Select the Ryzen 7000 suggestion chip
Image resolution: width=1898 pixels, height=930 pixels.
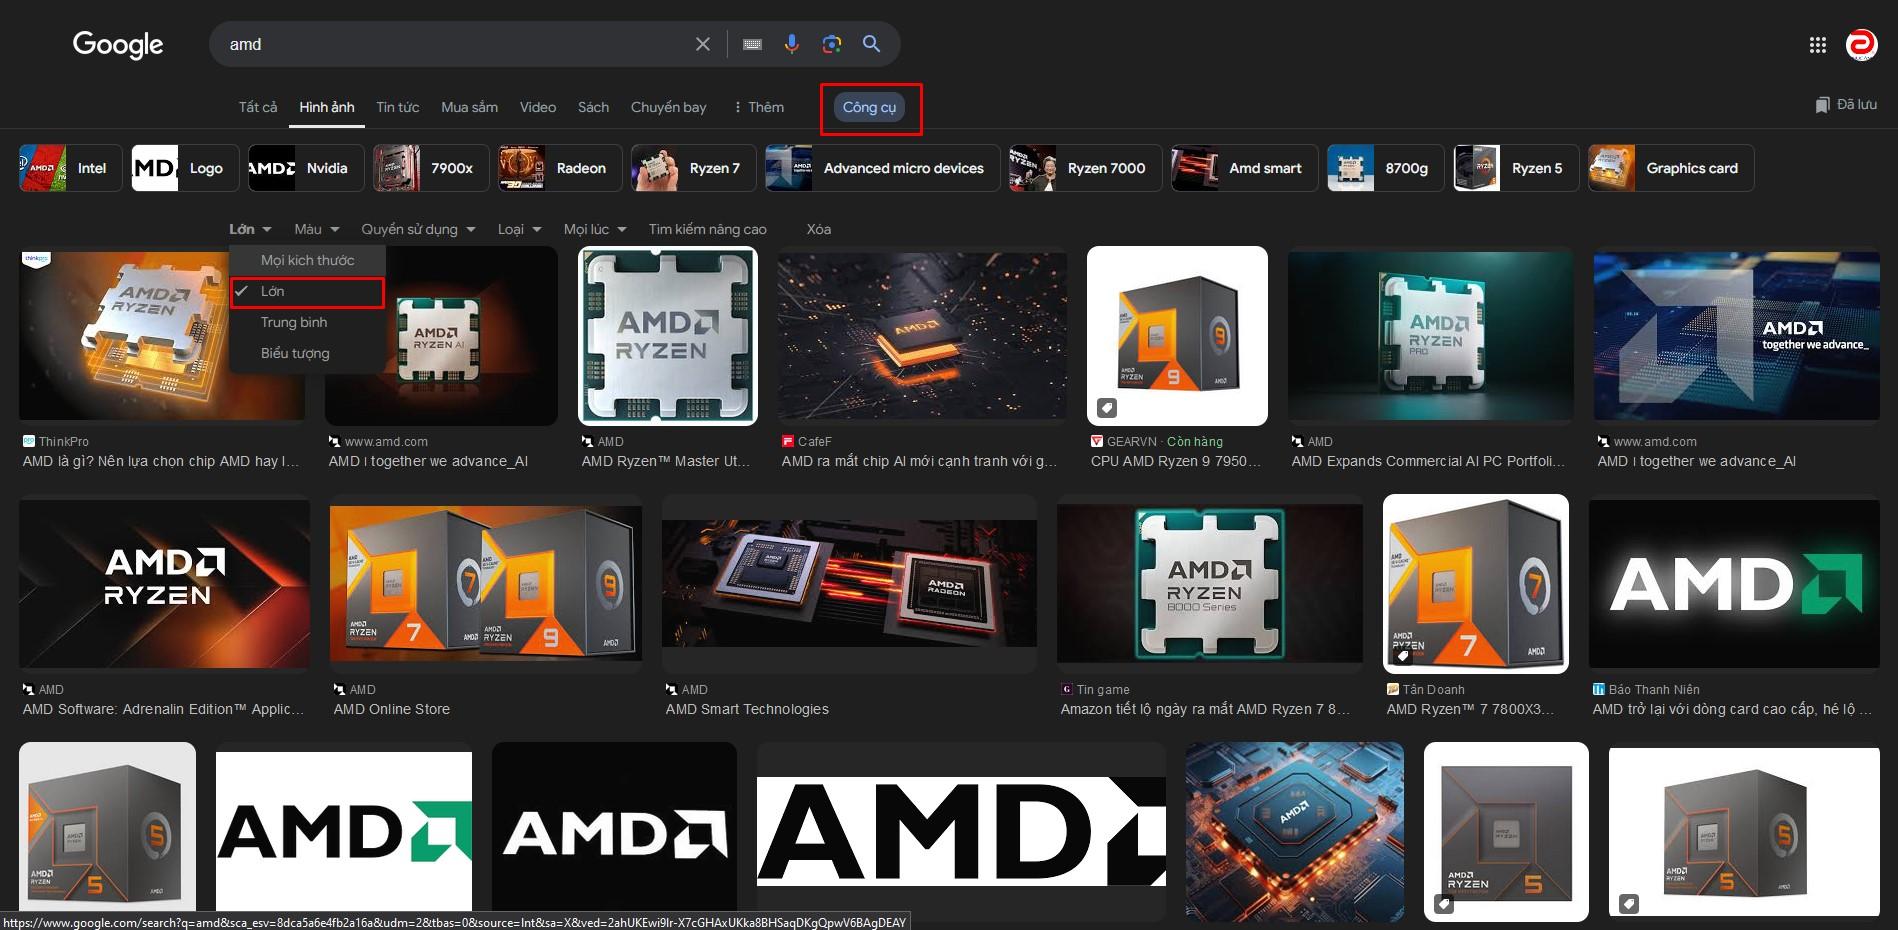1086,168
